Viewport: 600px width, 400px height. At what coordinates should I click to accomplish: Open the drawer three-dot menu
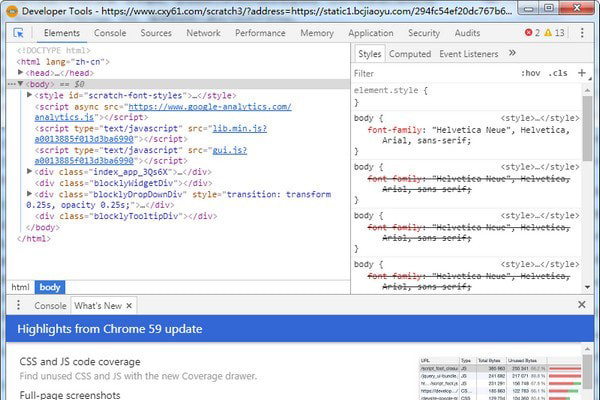pos(18,305)
